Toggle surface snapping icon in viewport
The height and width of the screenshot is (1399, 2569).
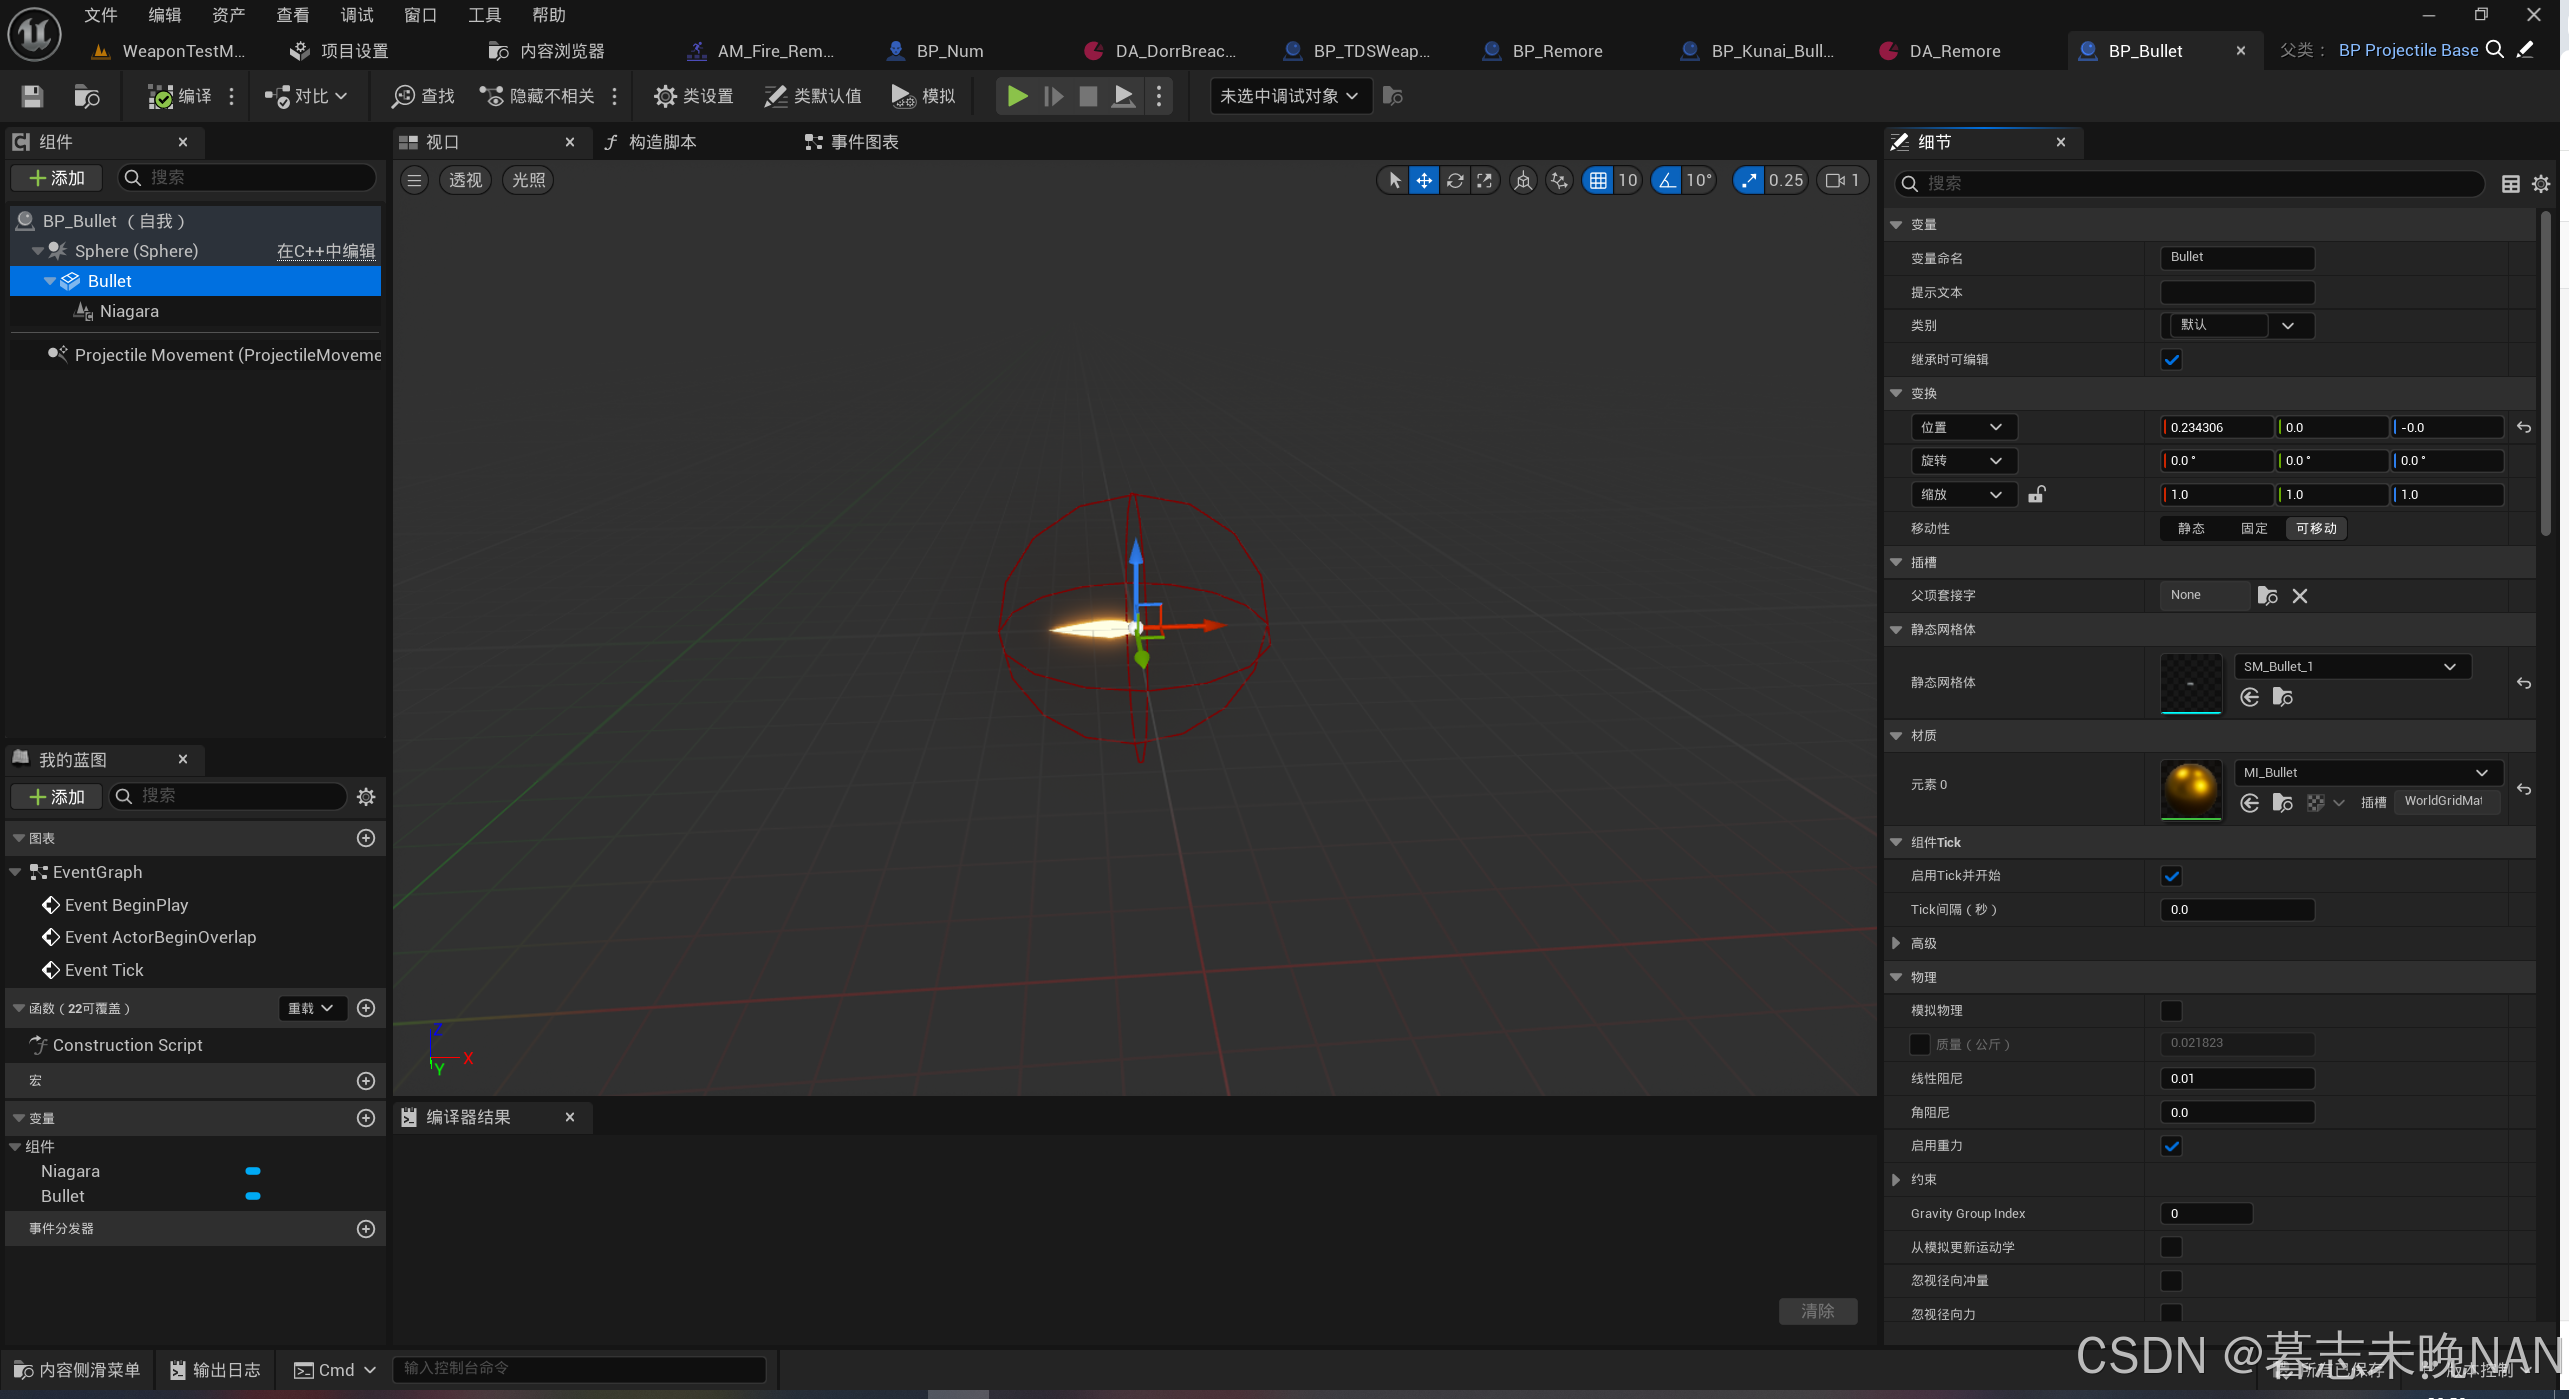1559,180
